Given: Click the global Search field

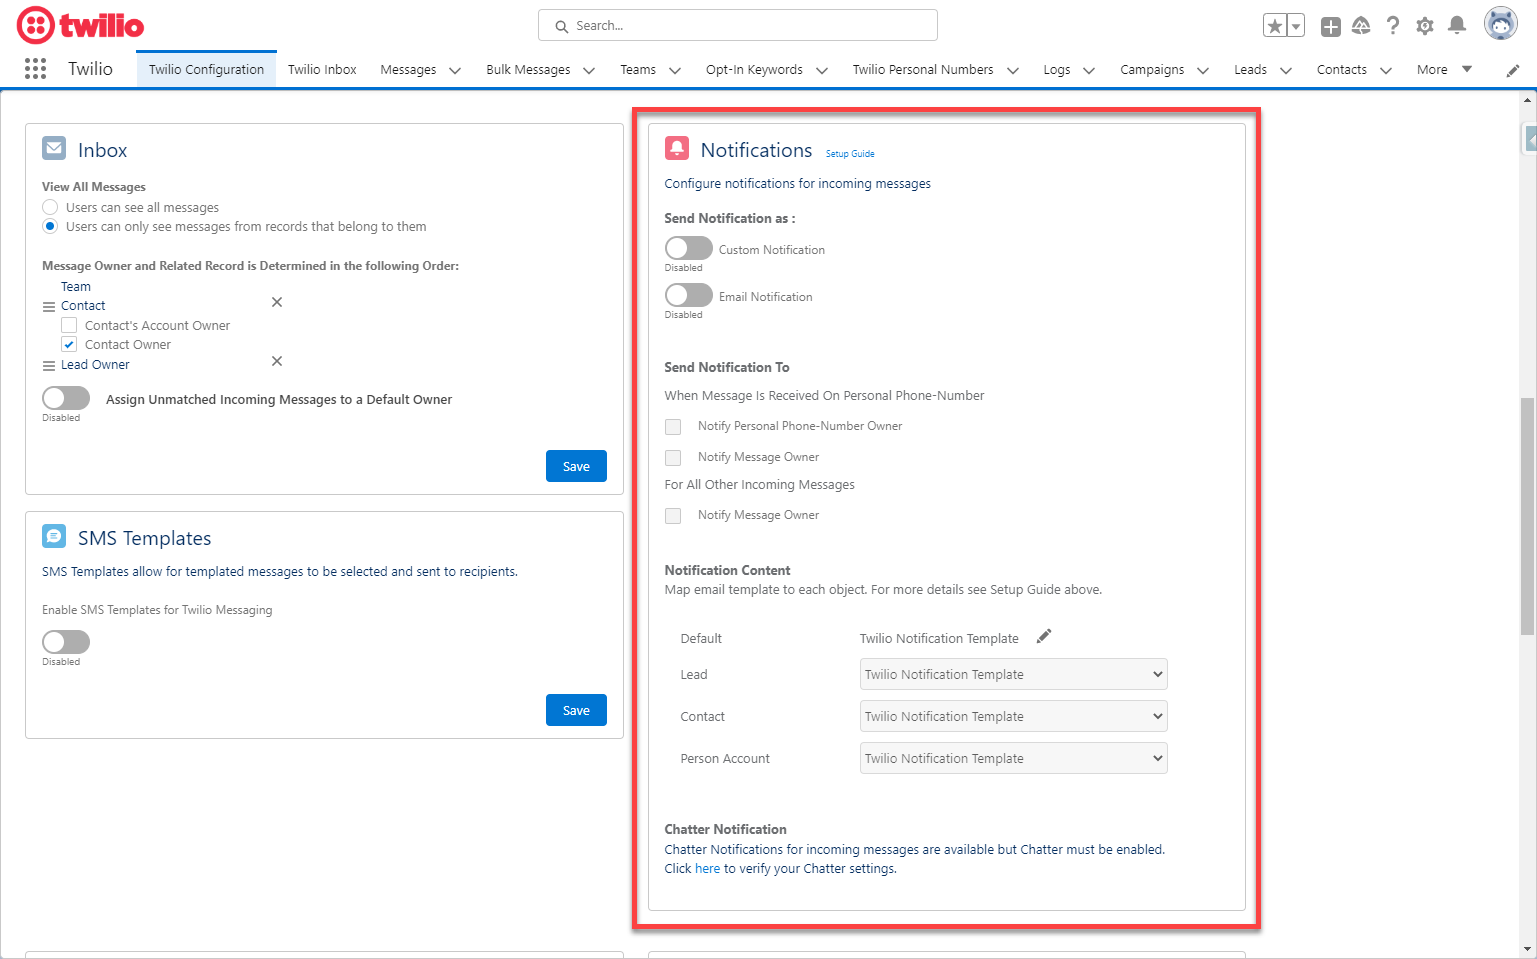Looking at the screenshot, I should pos(738,25).
